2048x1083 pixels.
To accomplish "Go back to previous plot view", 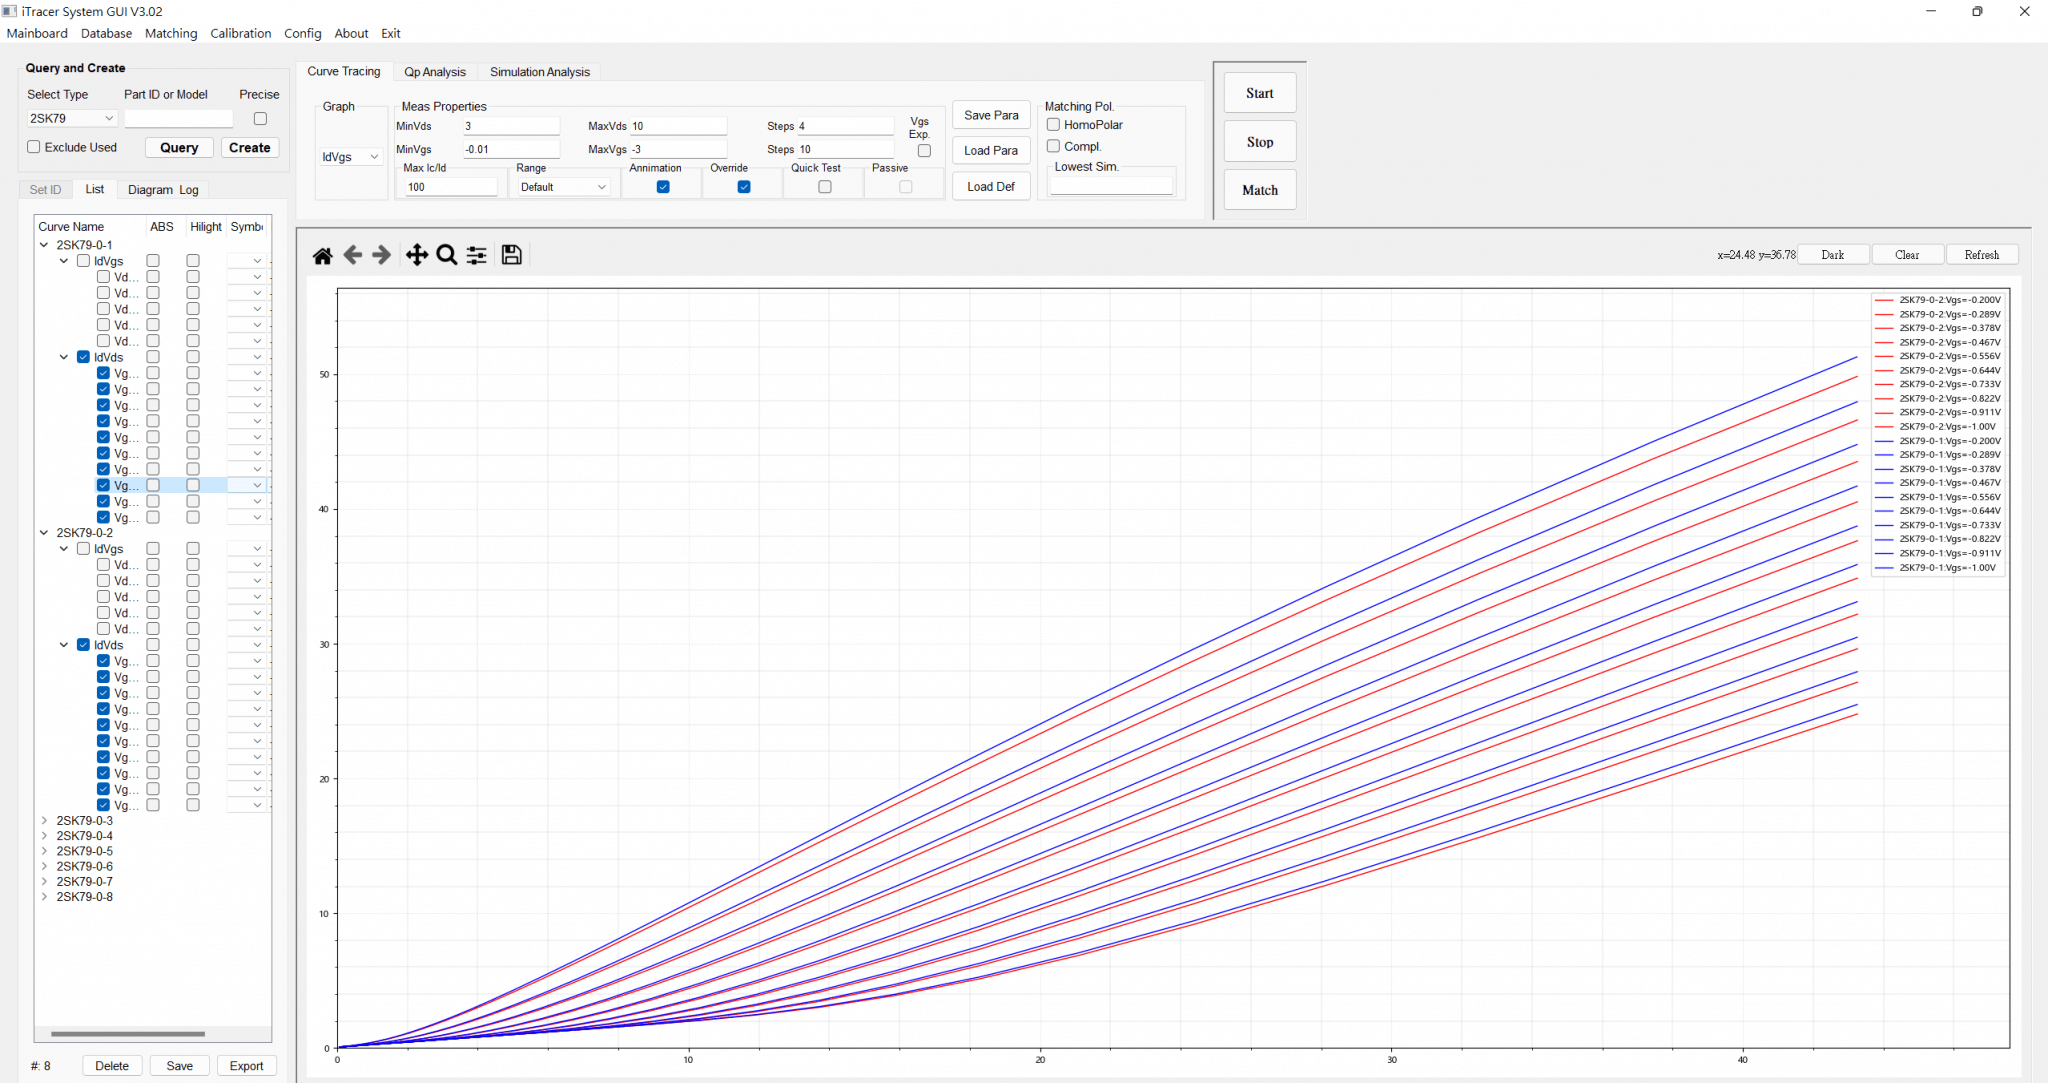I will click(352, 256).
